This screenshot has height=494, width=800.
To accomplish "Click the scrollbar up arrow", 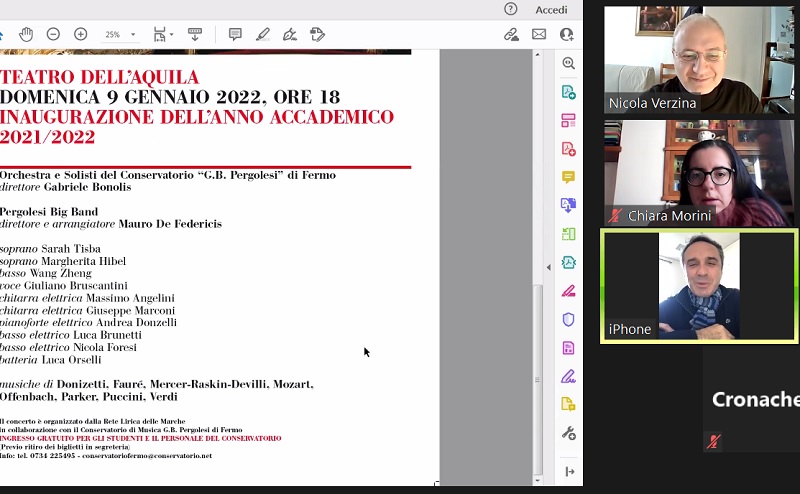I will [537, 54].
